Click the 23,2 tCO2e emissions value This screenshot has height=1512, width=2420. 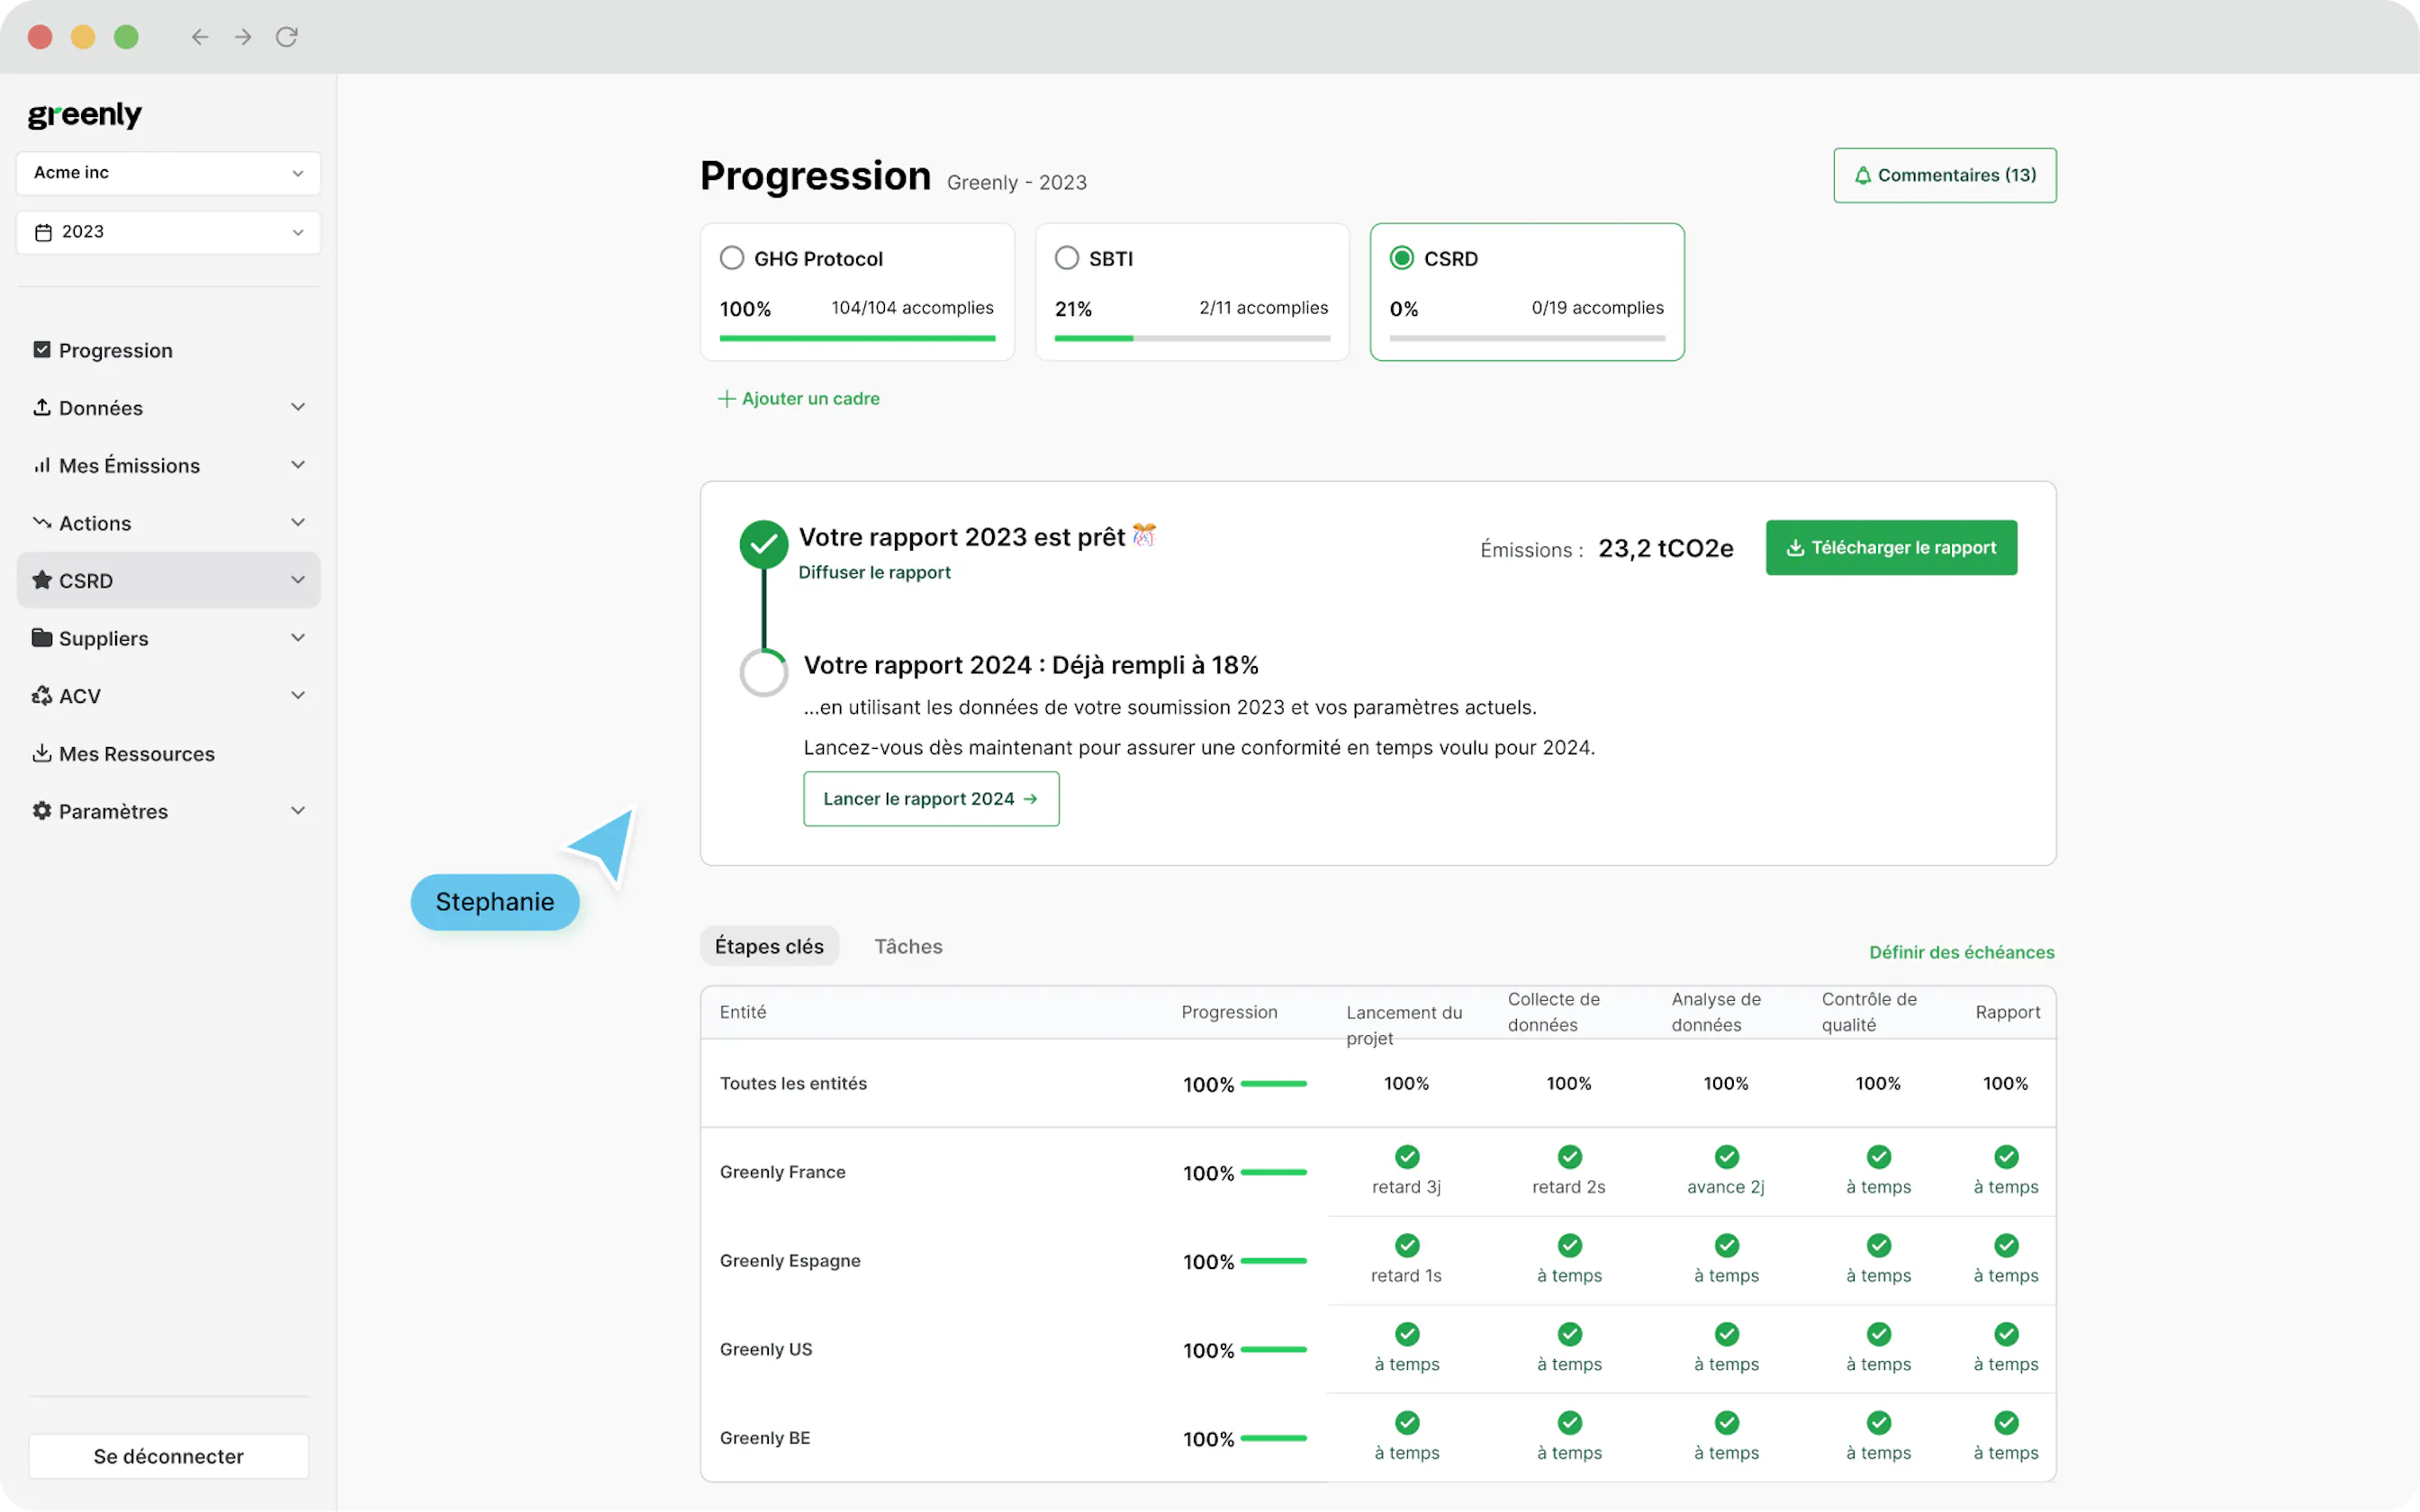1666,548
